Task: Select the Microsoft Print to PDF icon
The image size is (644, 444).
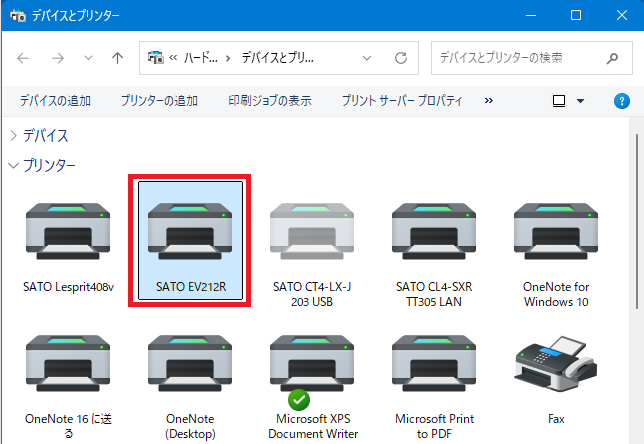Action: coord(434,363)
